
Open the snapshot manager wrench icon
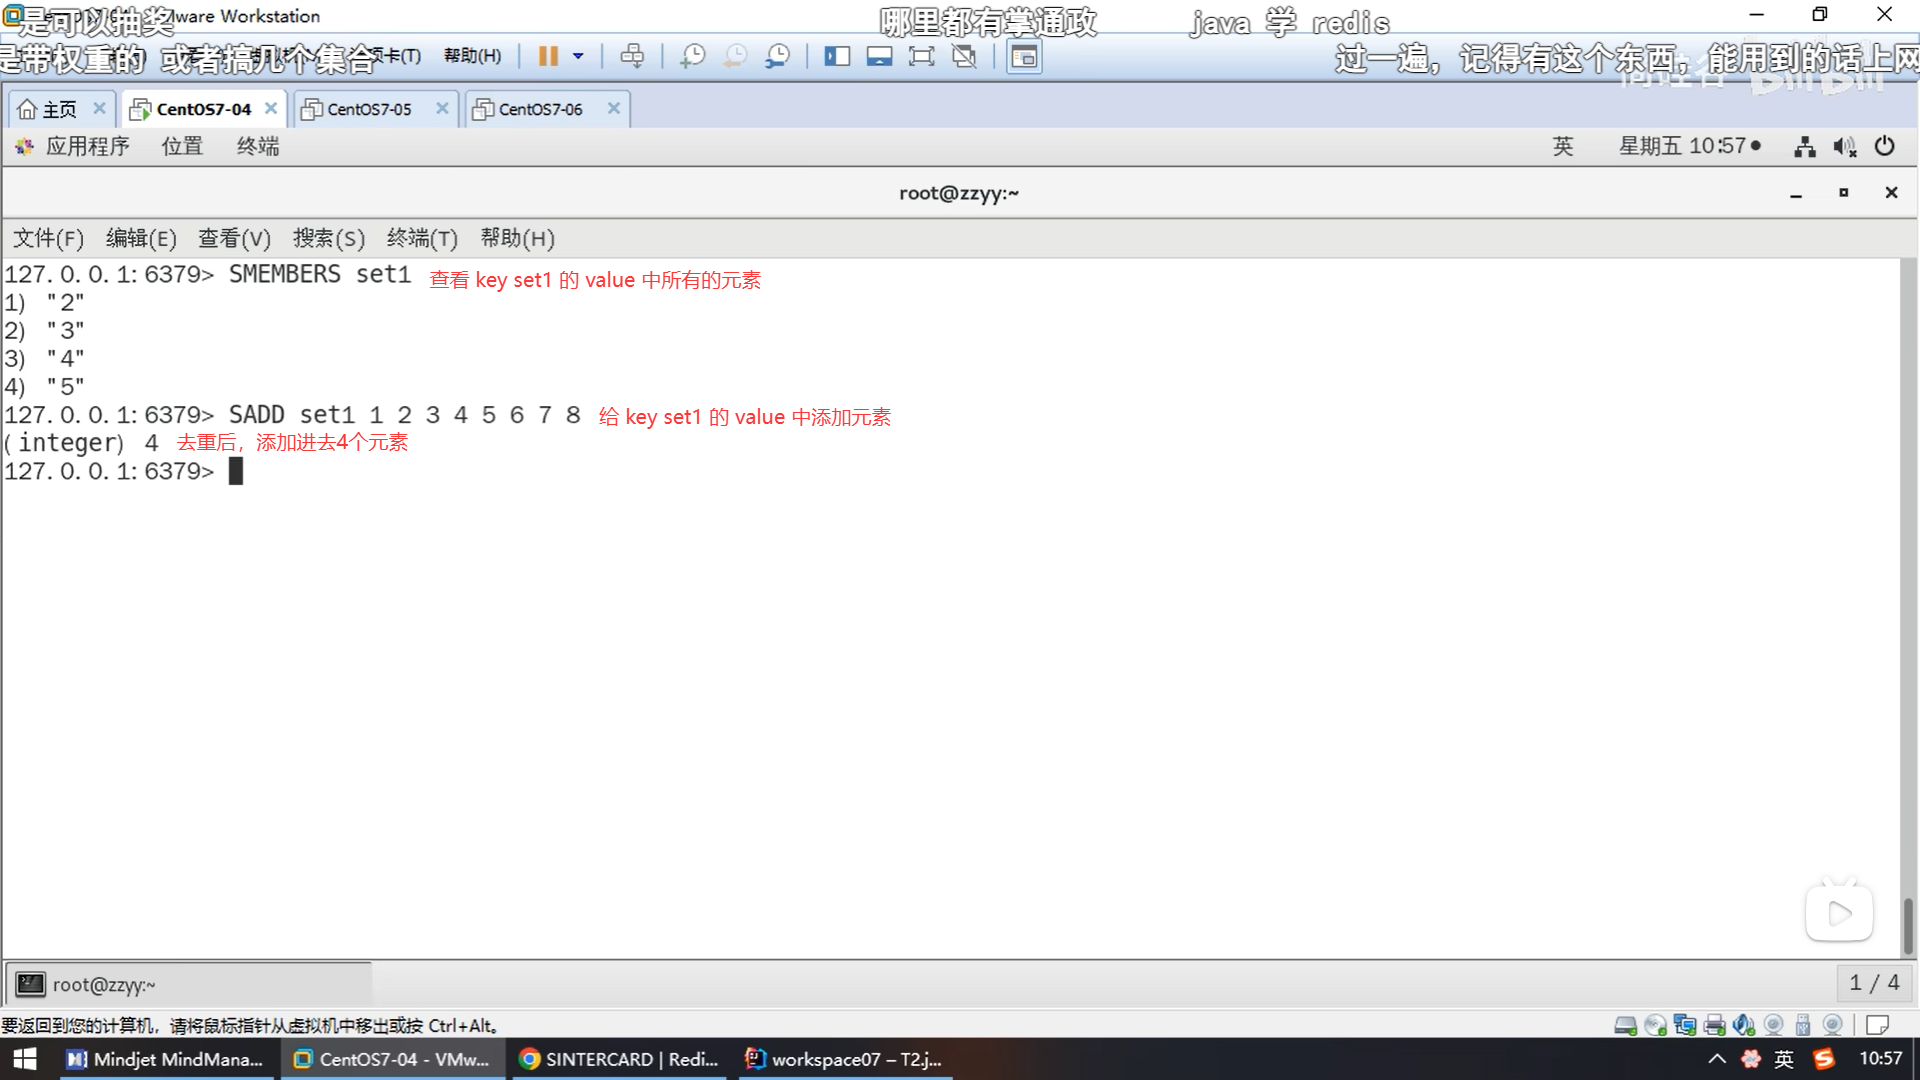click(x=777, y=56)
